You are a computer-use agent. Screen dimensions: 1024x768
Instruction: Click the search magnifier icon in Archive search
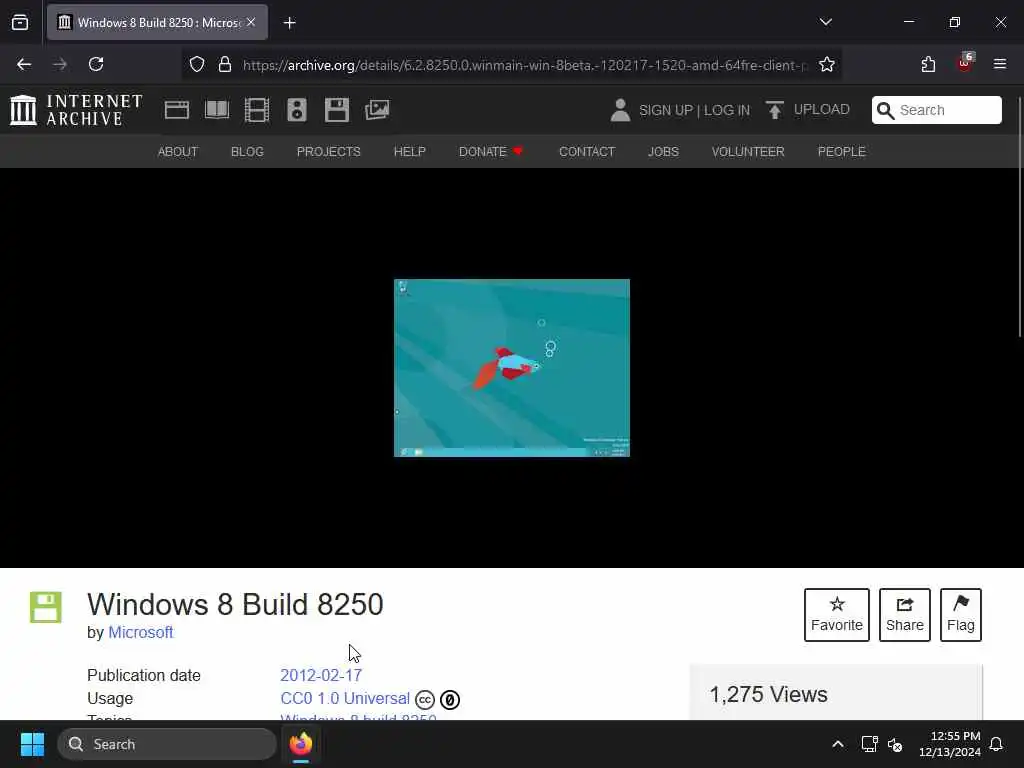pos(886,110)
